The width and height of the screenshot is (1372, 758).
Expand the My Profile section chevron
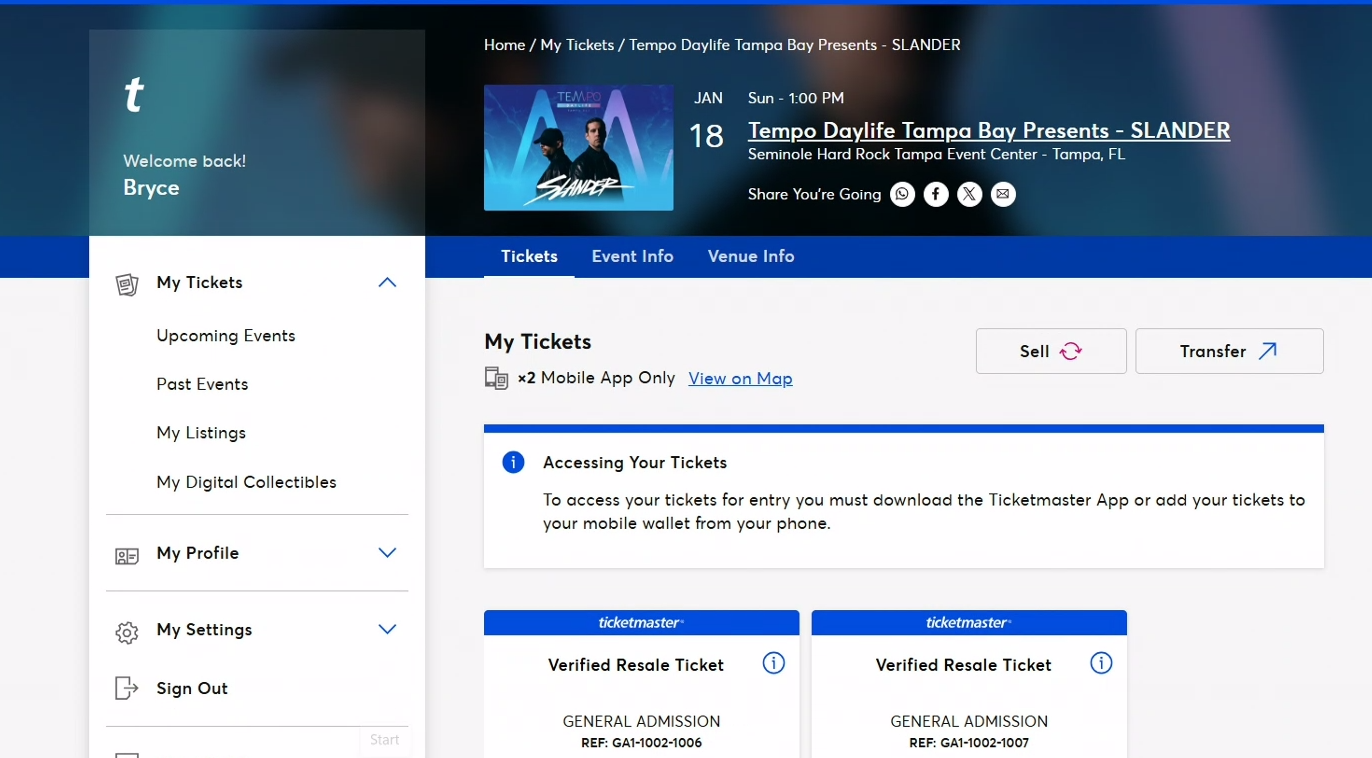(388, 553)
